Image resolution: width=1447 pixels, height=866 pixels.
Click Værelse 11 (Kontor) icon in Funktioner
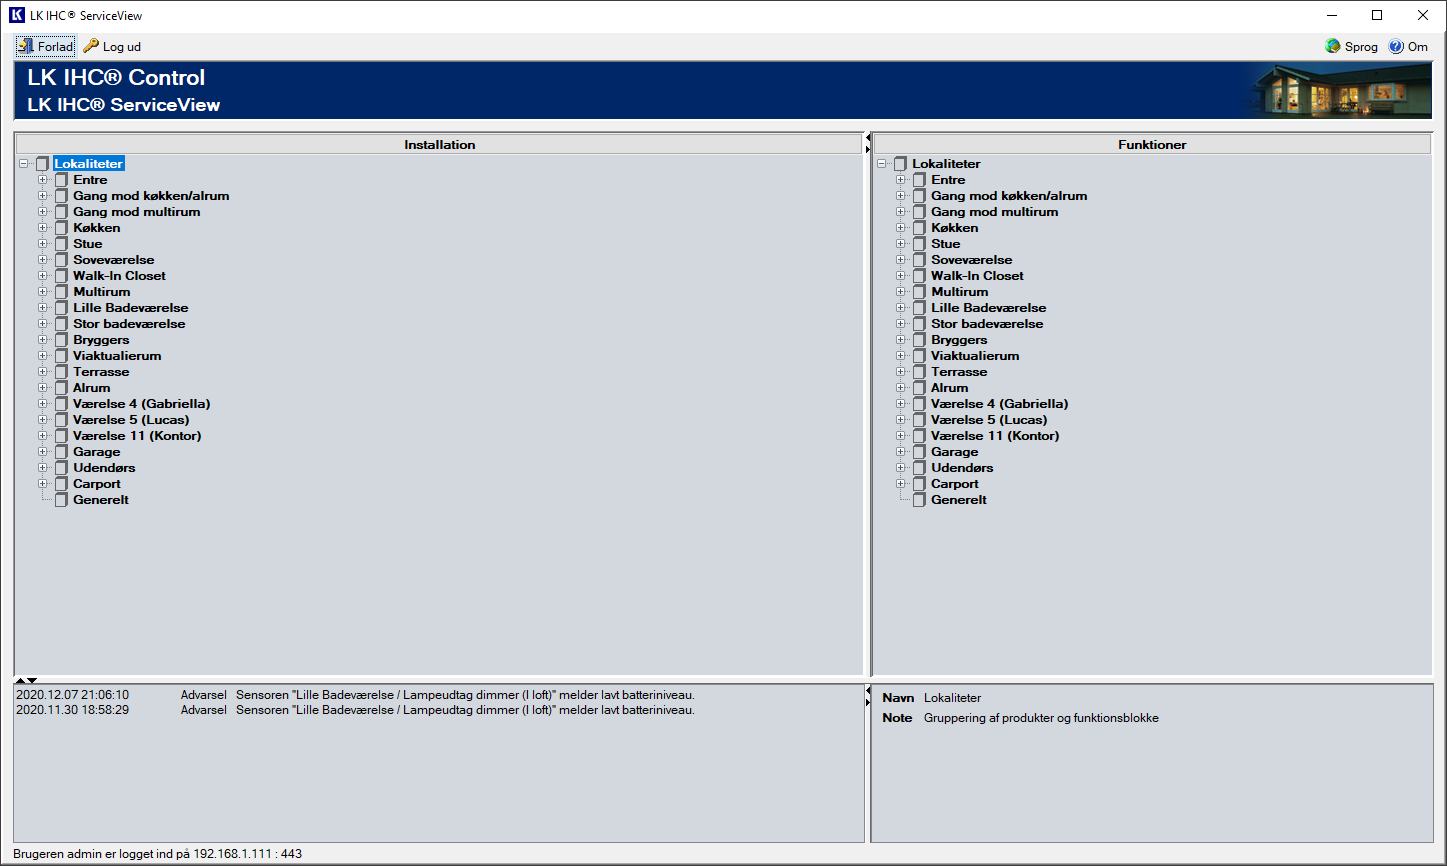pos(919,436)
